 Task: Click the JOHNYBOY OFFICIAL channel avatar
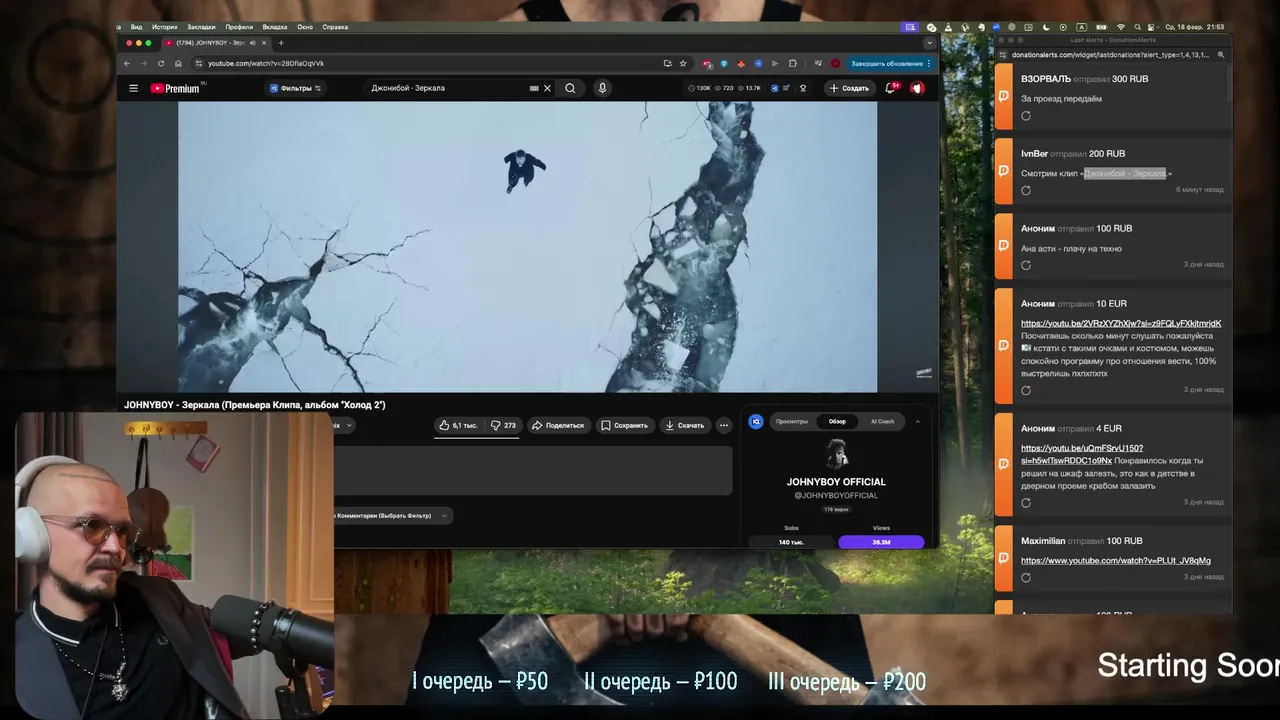point(837,453)
